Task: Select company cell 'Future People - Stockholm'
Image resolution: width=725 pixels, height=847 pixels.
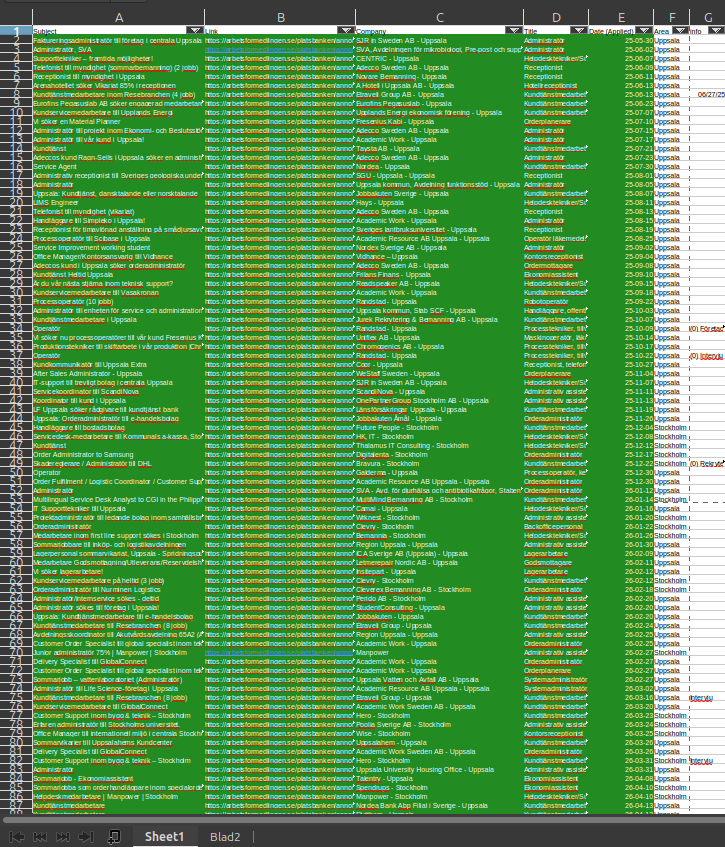Action: point(439,428)
